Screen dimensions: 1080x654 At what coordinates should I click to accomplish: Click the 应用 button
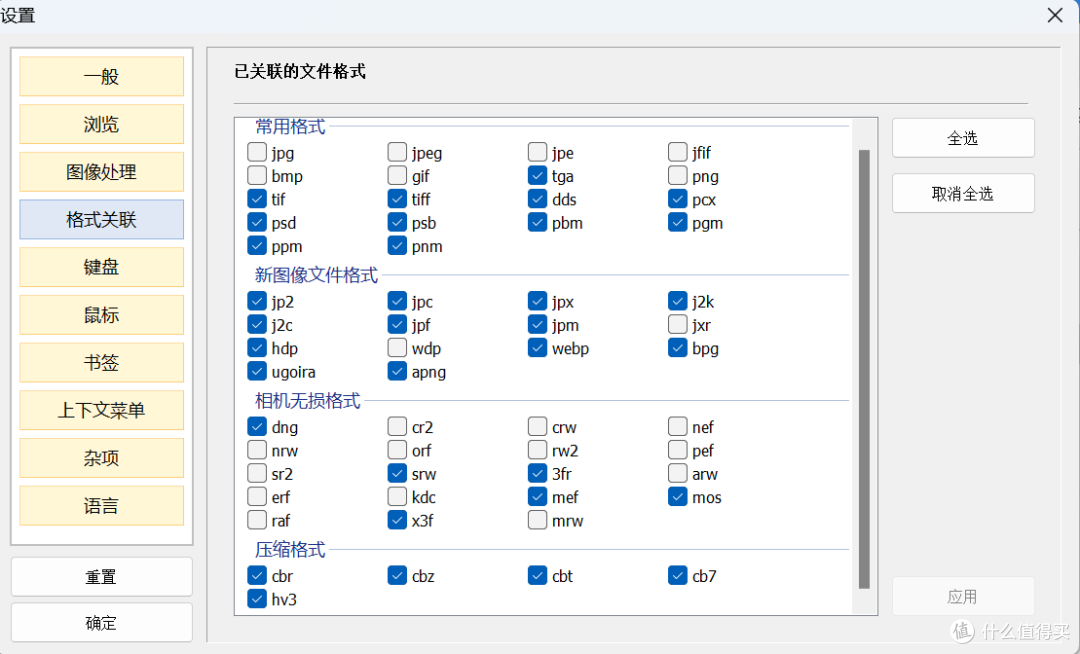coord(963,596)
